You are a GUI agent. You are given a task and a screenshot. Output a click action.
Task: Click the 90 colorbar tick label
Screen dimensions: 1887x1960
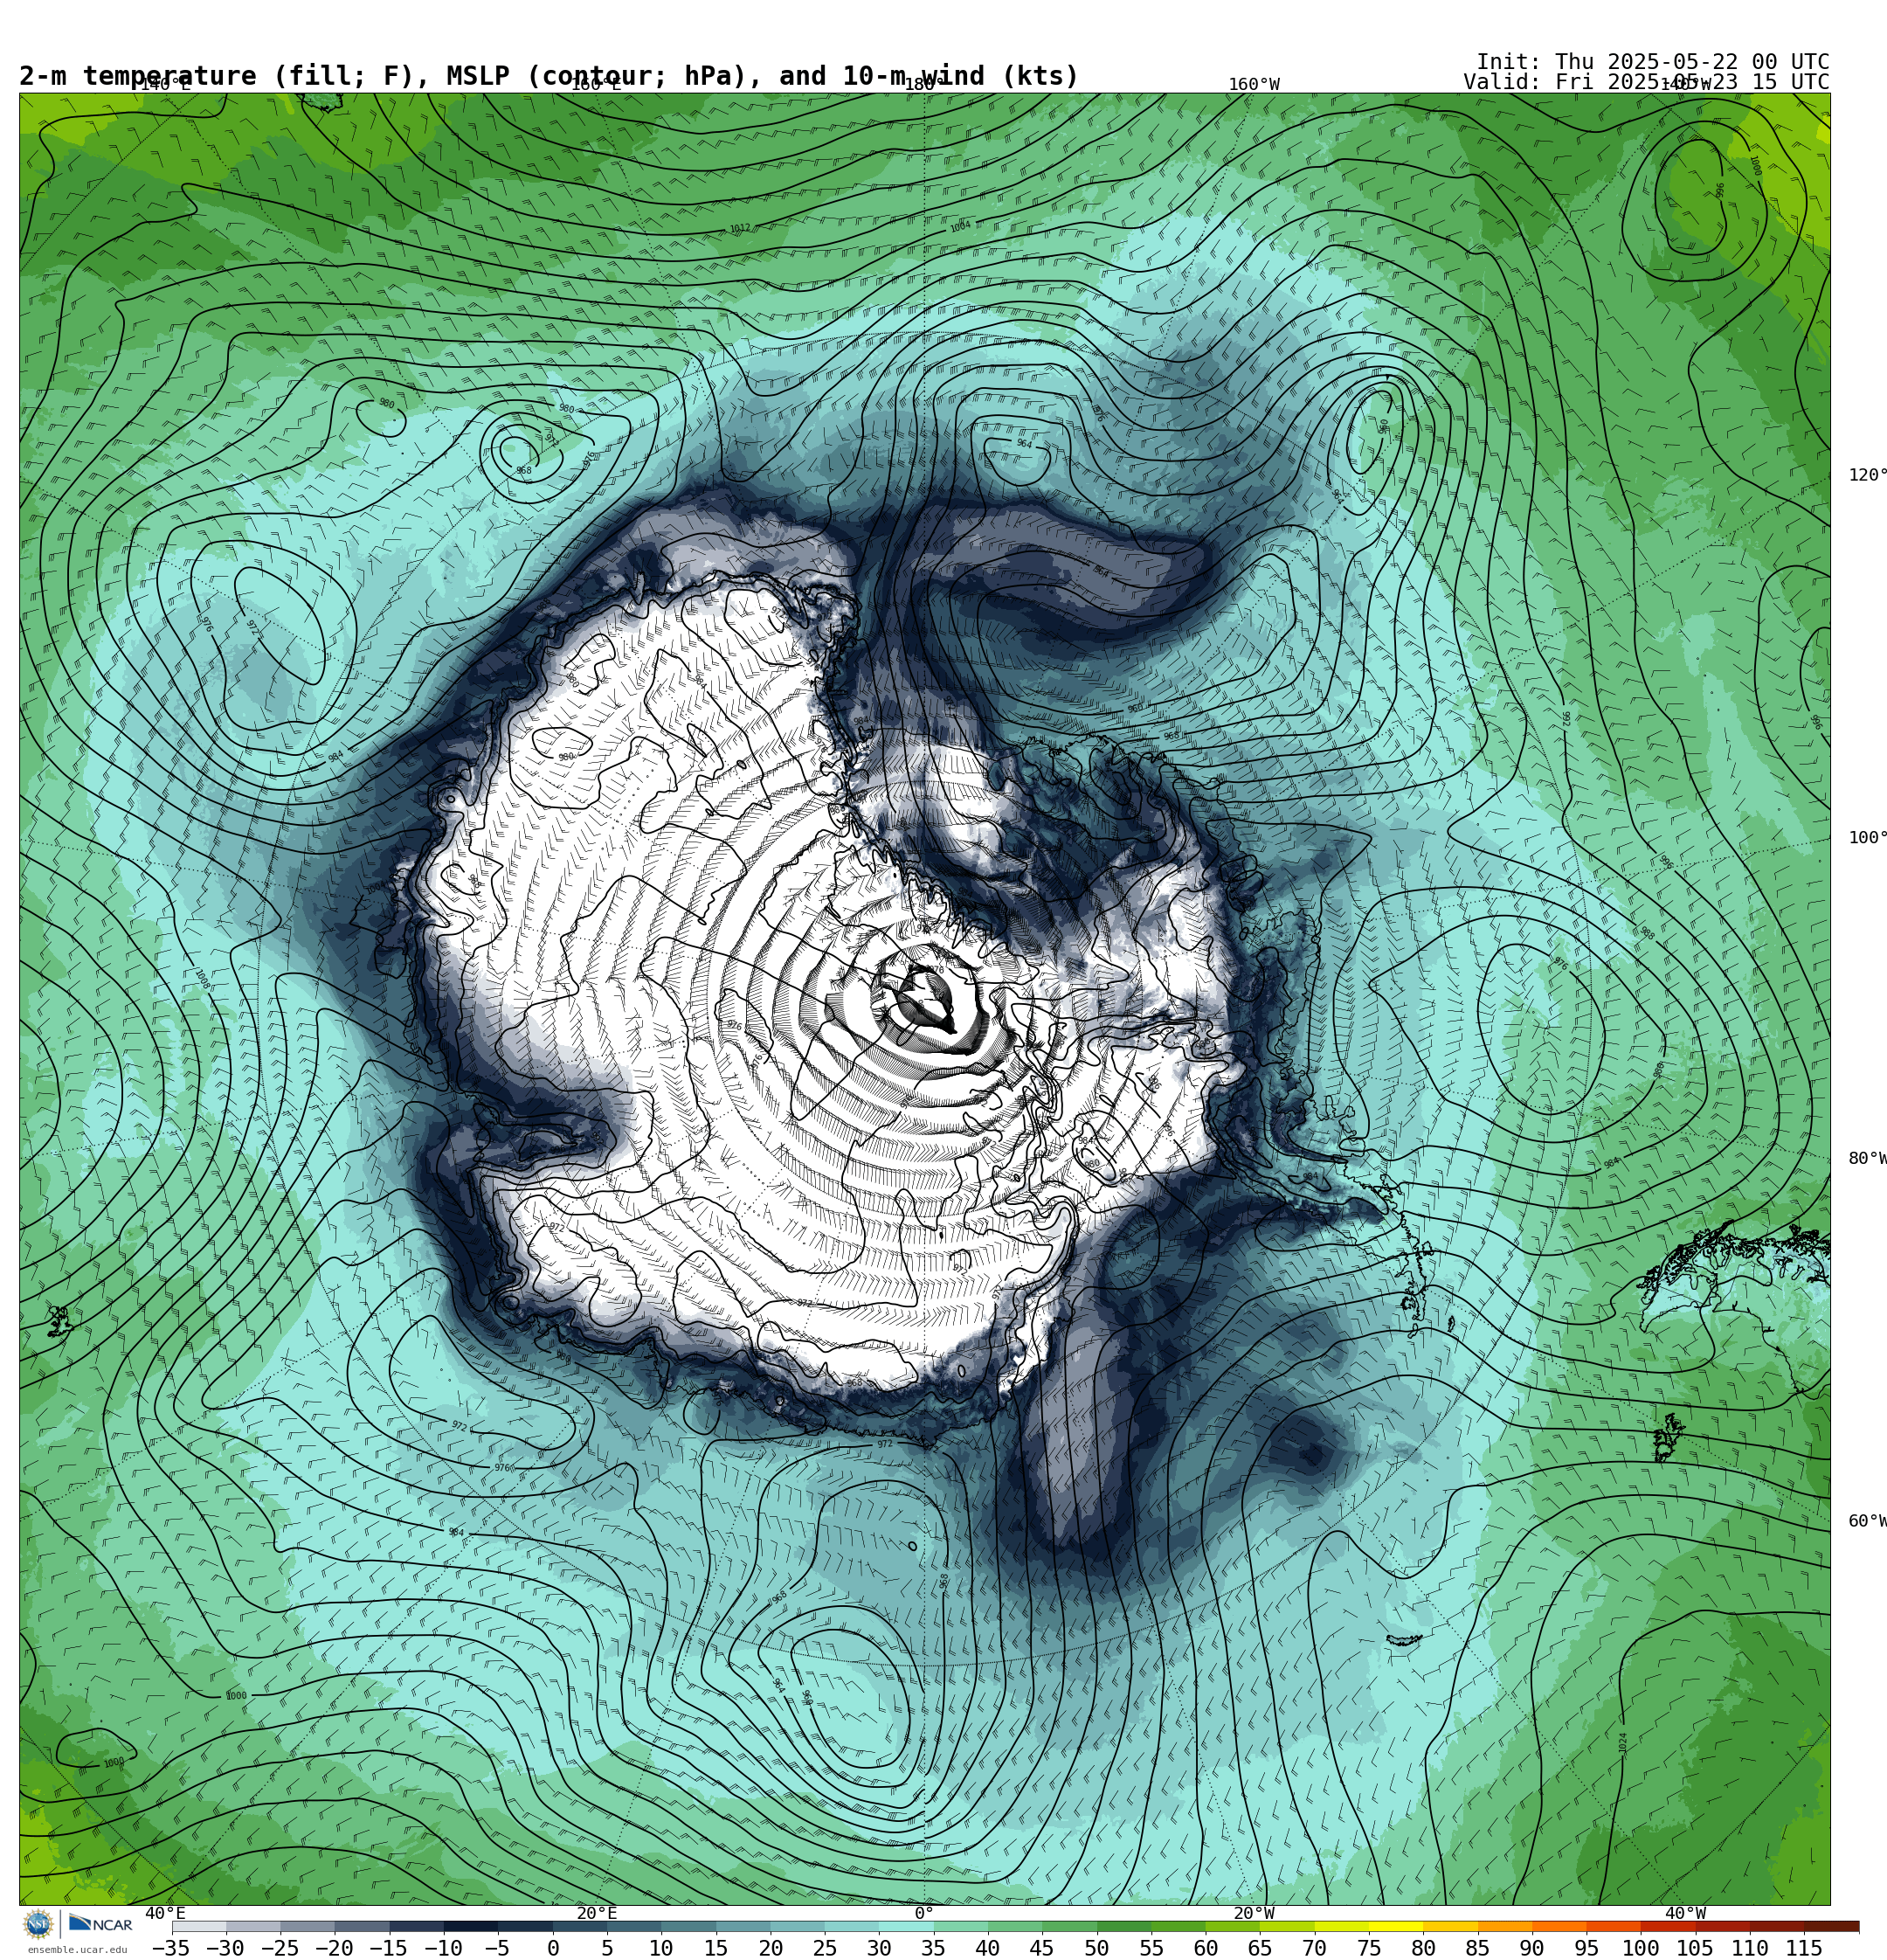pyautogui.click(x=1532, y=1948)
